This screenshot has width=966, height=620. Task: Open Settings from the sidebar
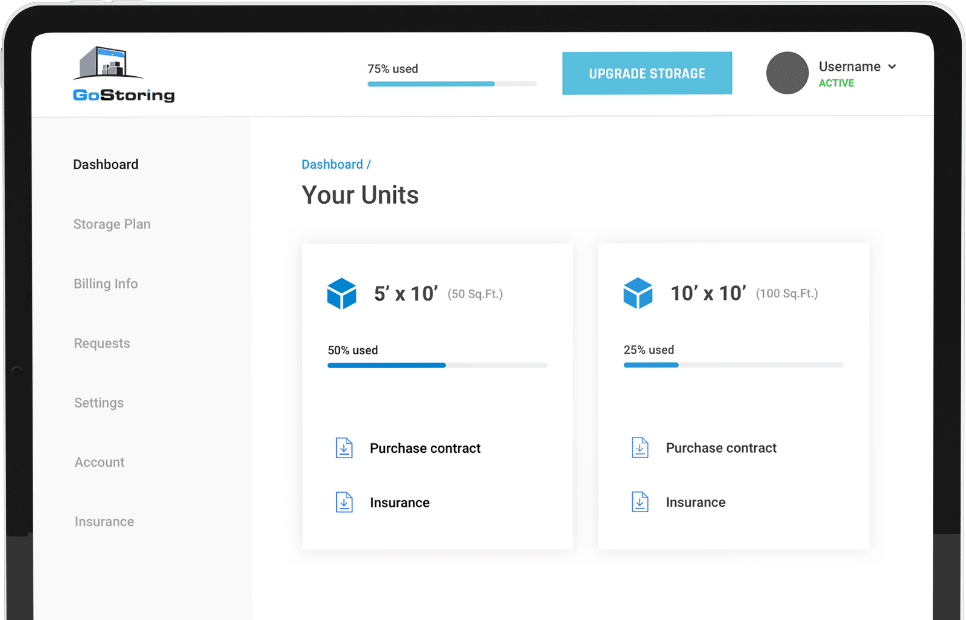tap(99, 403)
